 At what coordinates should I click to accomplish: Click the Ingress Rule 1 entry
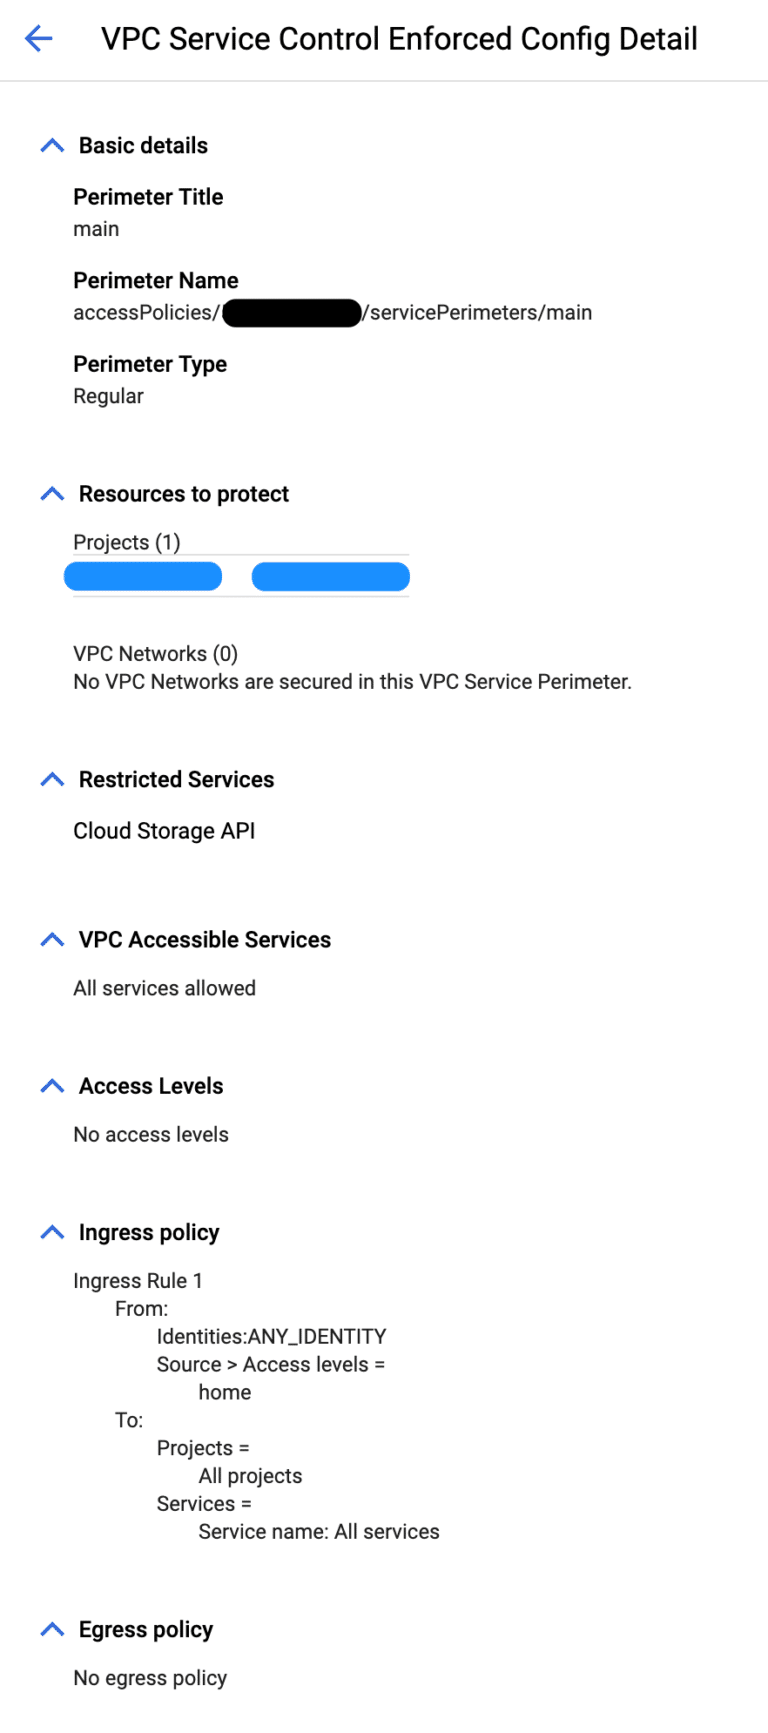click(x=139, y=1280)
